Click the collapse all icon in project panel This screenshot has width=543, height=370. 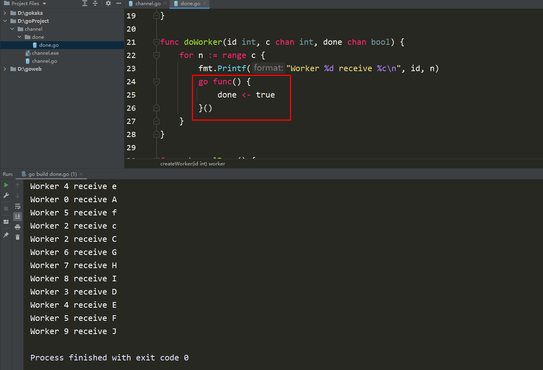click(95, 3)
